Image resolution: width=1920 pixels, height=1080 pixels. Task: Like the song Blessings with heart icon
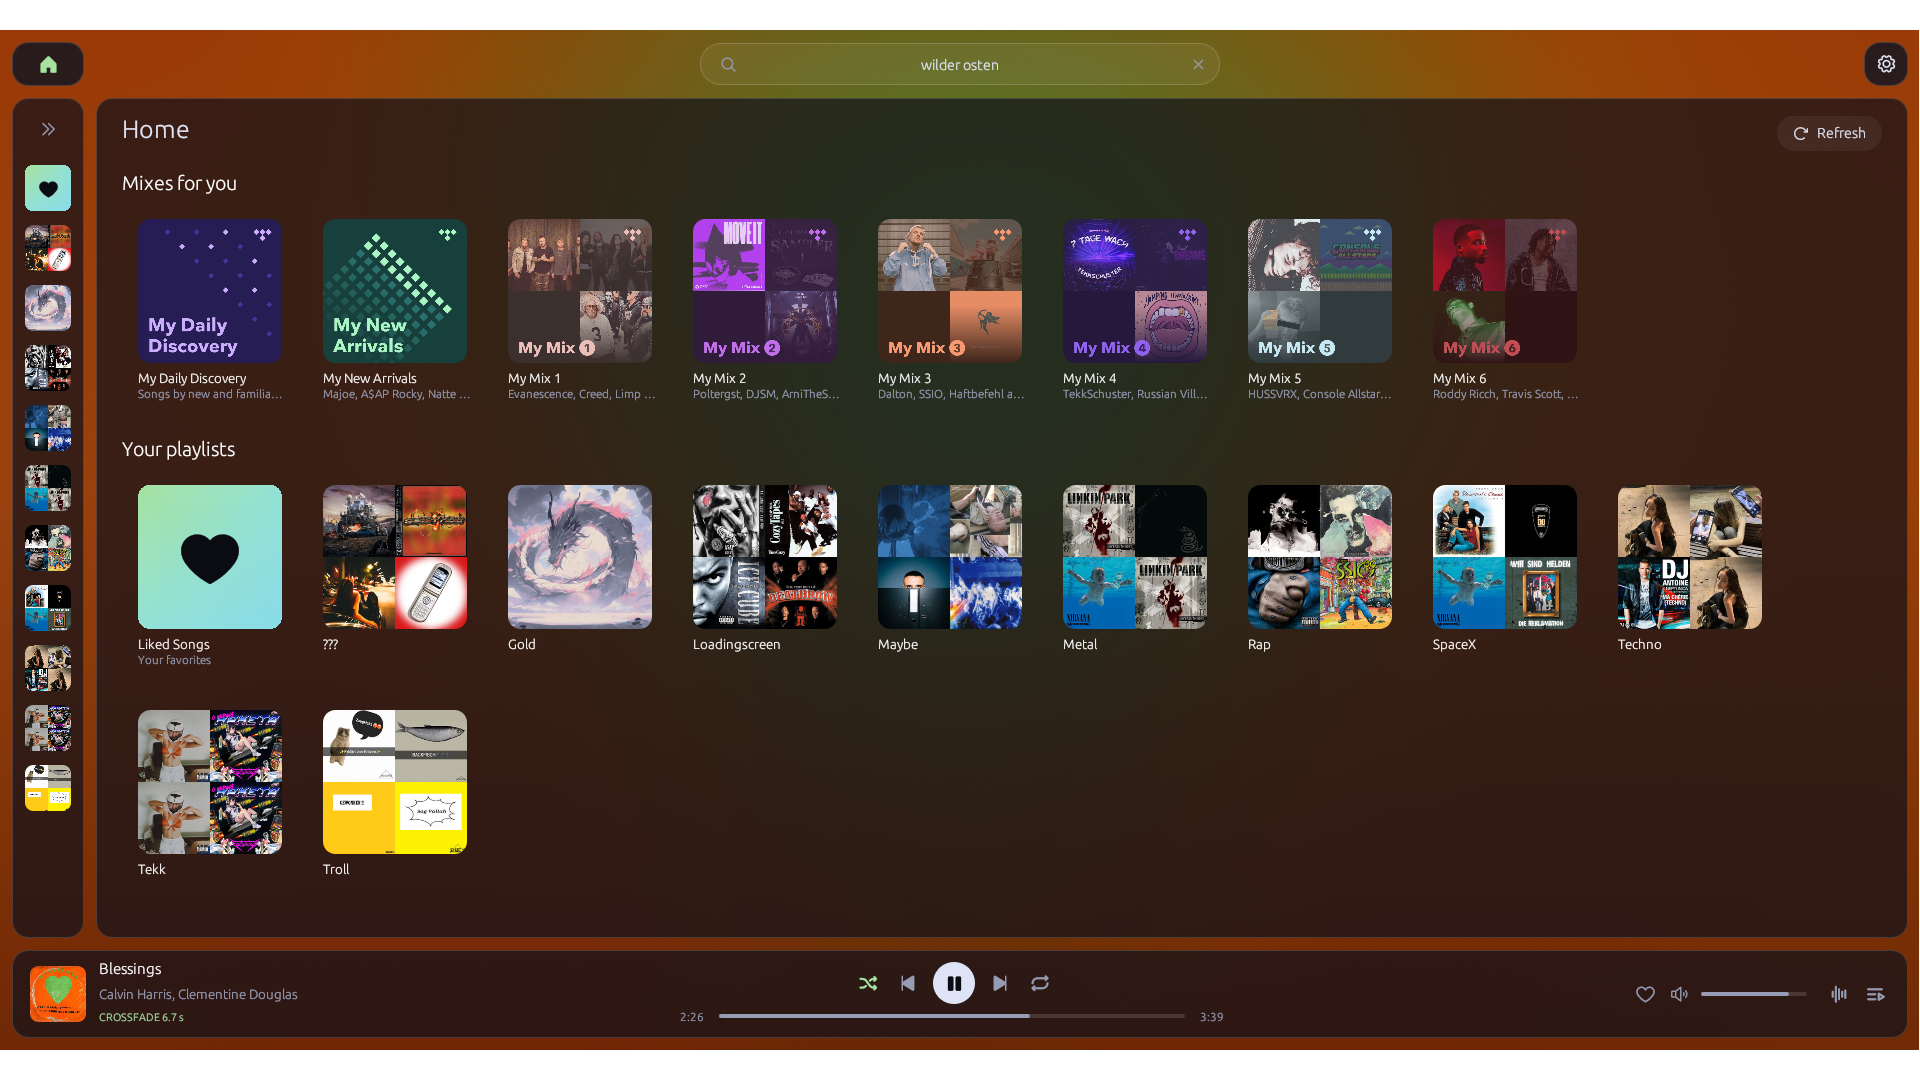point(1645,994)
